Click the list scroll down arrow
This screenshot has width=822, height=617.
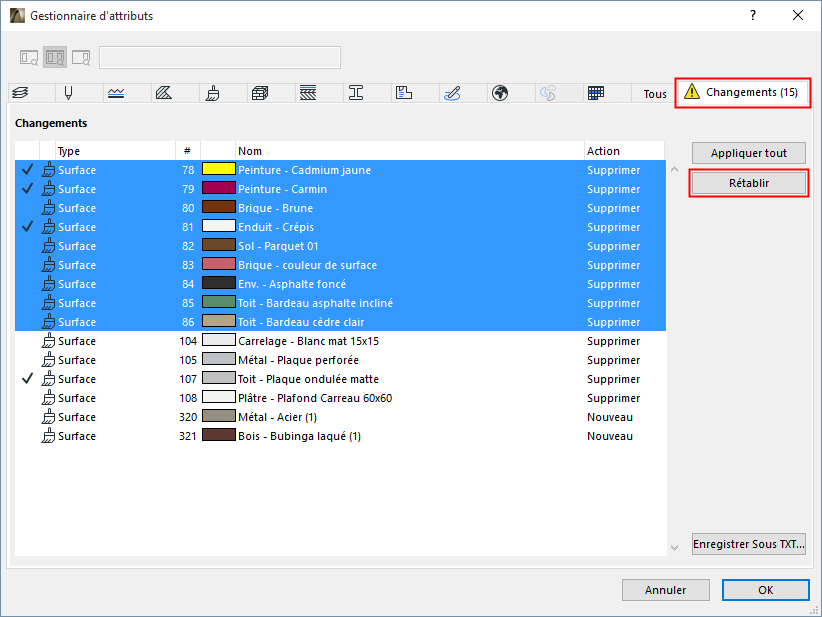click(x=674, y=548)
